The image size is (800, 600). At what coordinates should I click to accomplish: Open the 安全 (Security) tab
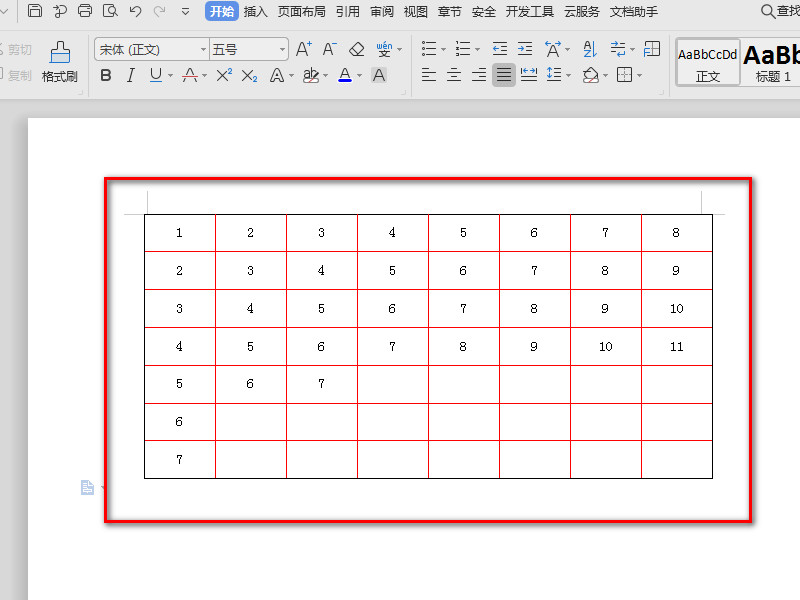click(x=484, y=11)
